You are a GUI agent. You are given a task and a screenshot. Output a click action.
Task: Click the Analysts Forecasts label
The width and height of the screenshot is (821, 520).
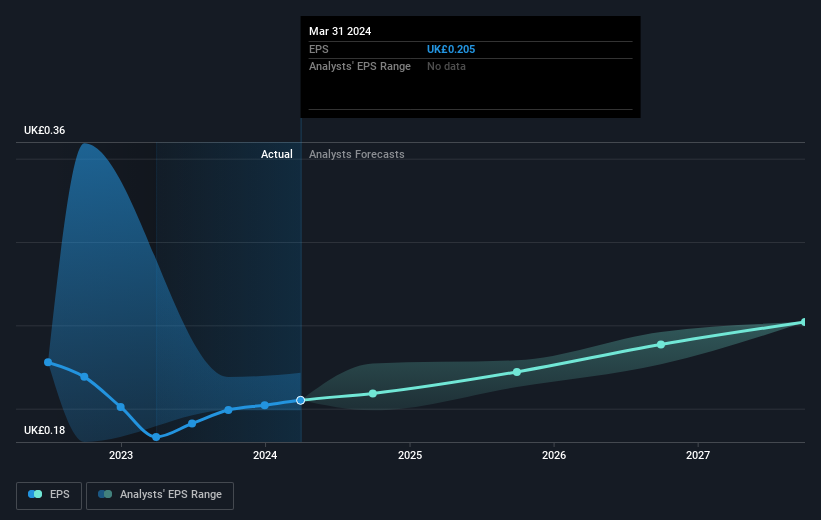pos(357,154)
